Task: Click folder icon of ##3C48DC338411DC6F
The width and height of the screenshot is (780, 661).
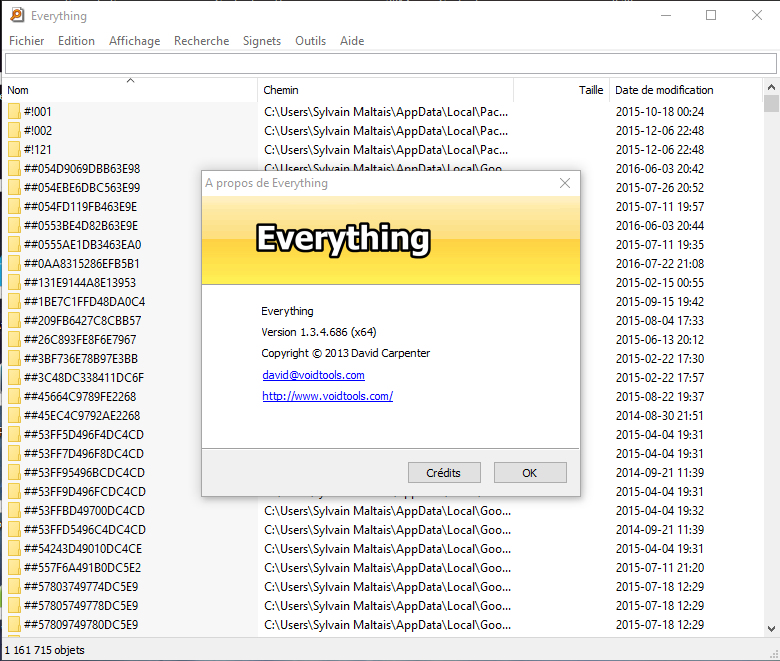Action: (x=14, y=378)
